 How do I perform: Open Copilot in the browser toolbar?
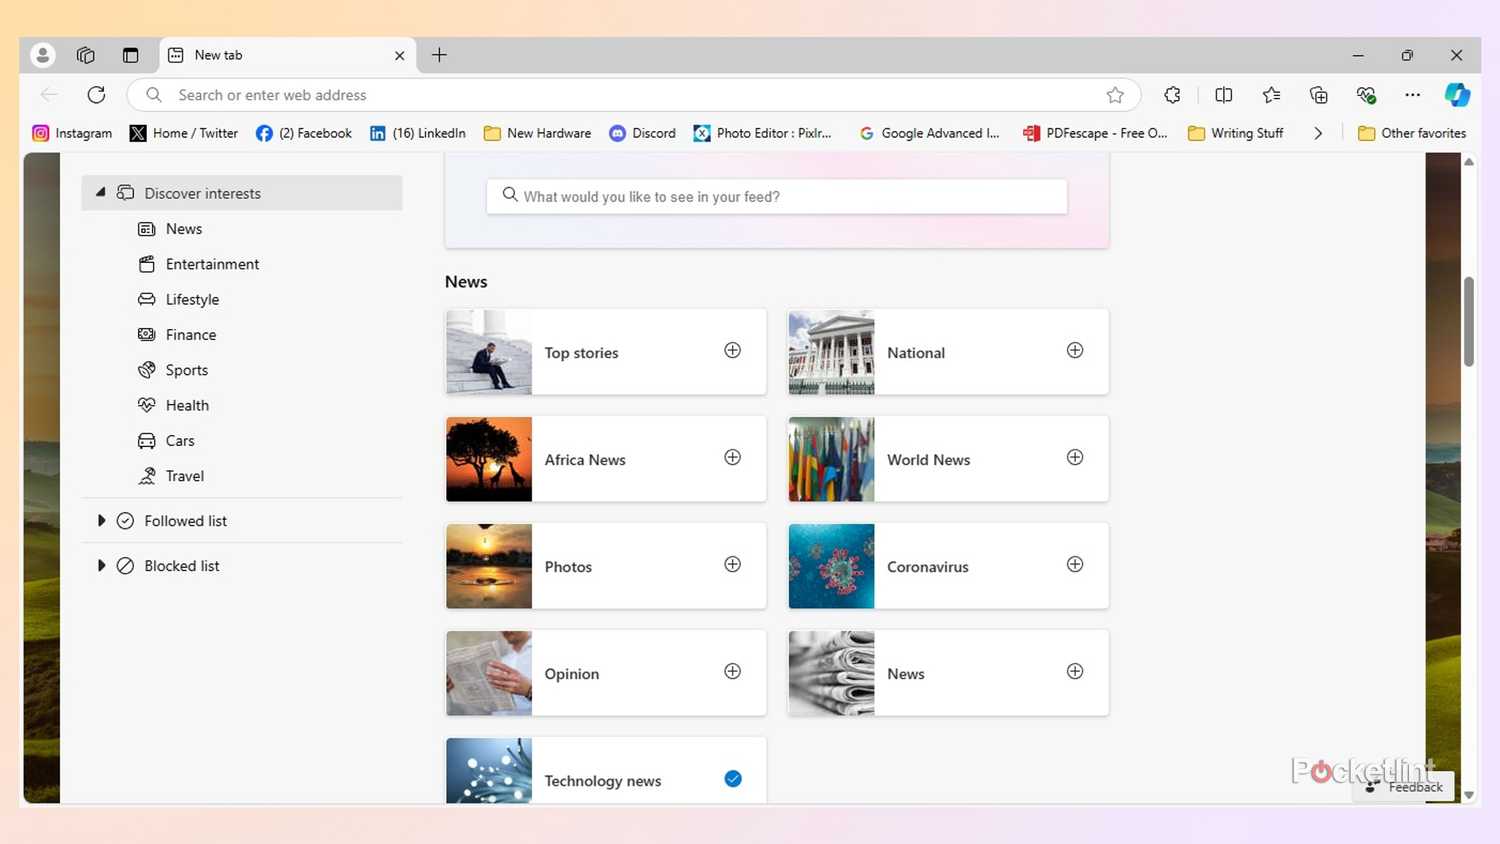[x=1457, y=94]
